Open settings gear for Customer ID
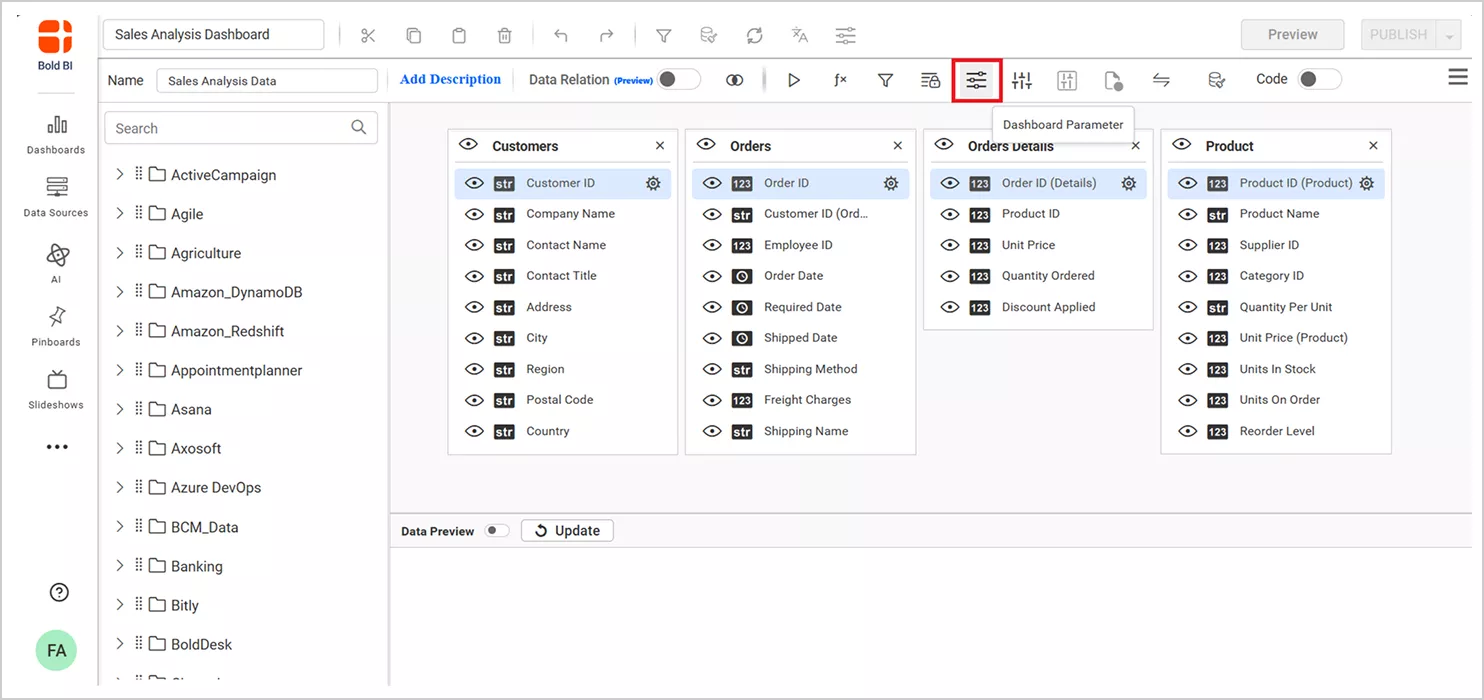The width and height of the screenshot is (1484, 700). pos(653,183)
